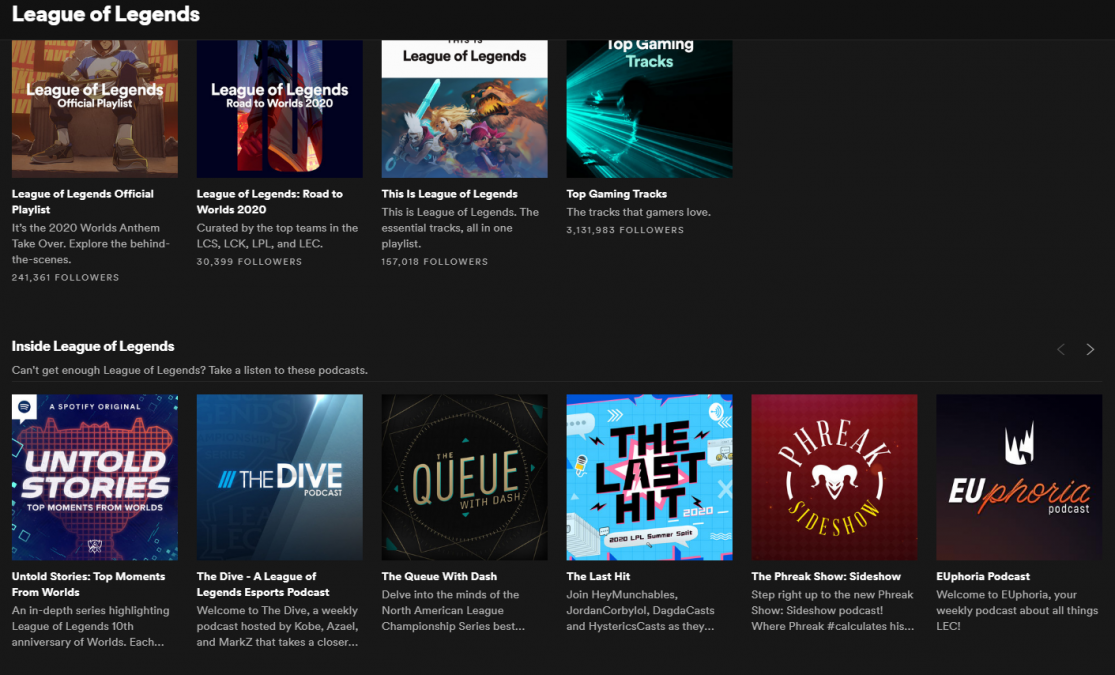The image size is (1115, 675).
Task: Click 'An in-depth series highlighting' description
Action: [x=90, y=626]
